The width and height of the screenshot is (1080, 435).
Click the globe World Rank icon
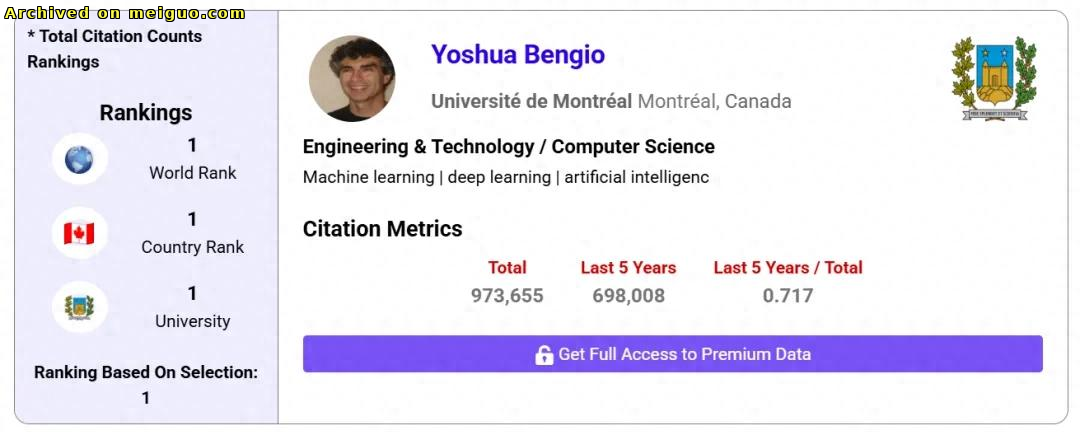click(x=79, y=159)
